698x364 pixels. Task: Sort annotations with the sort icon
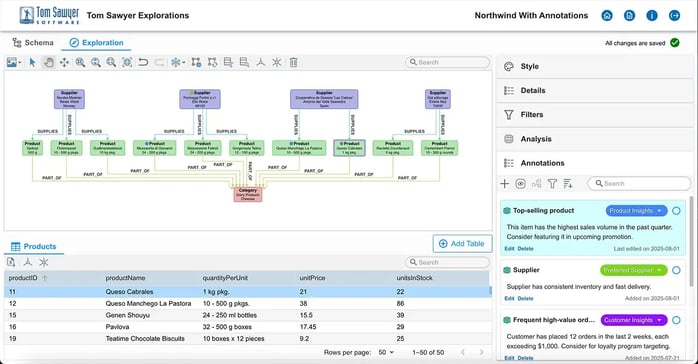(x=568, y=183)
